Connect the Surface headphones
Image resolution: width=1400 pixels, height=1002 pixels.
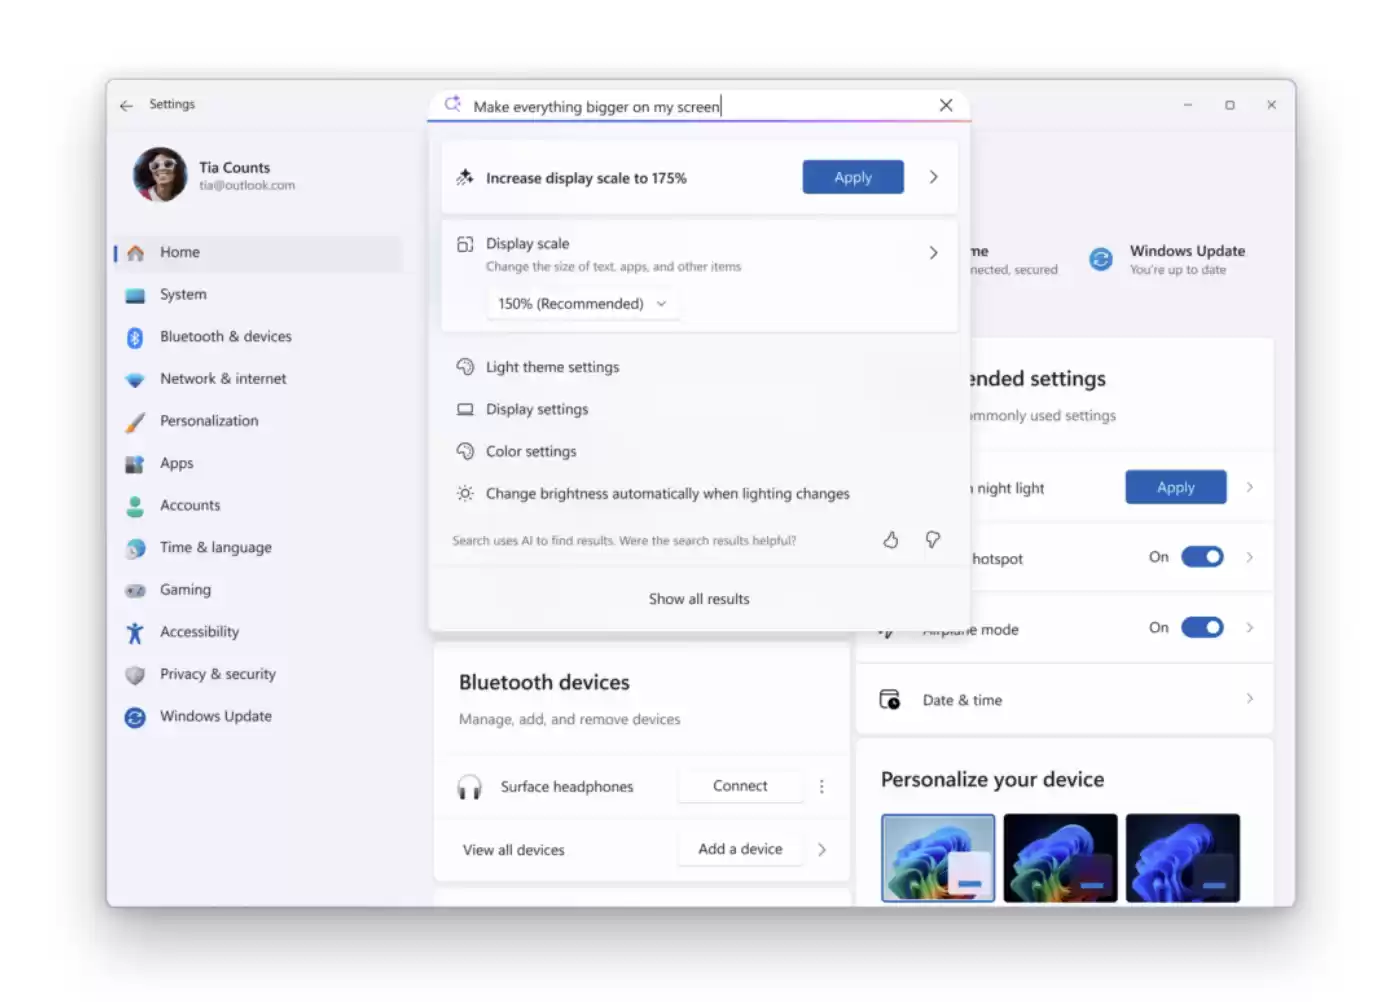[x=740, y=786]
